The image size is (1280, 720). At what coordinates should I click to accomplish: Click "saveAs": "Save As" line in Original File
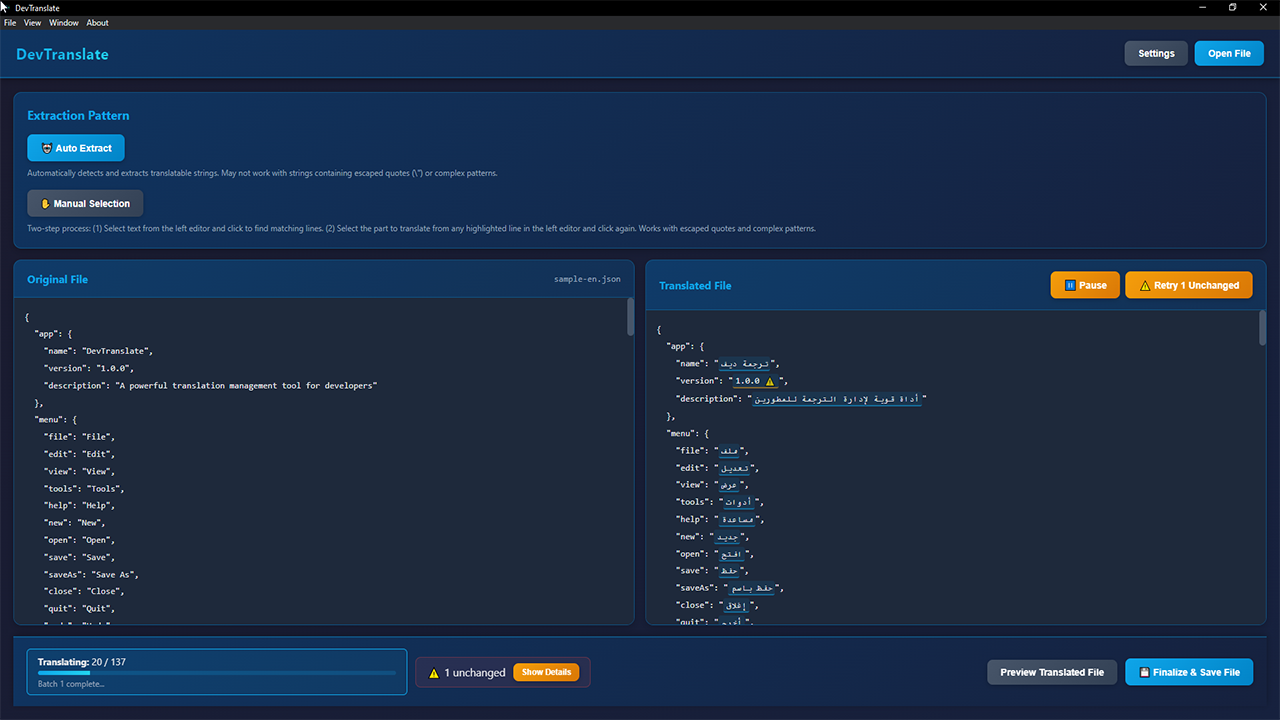point(91,574)
